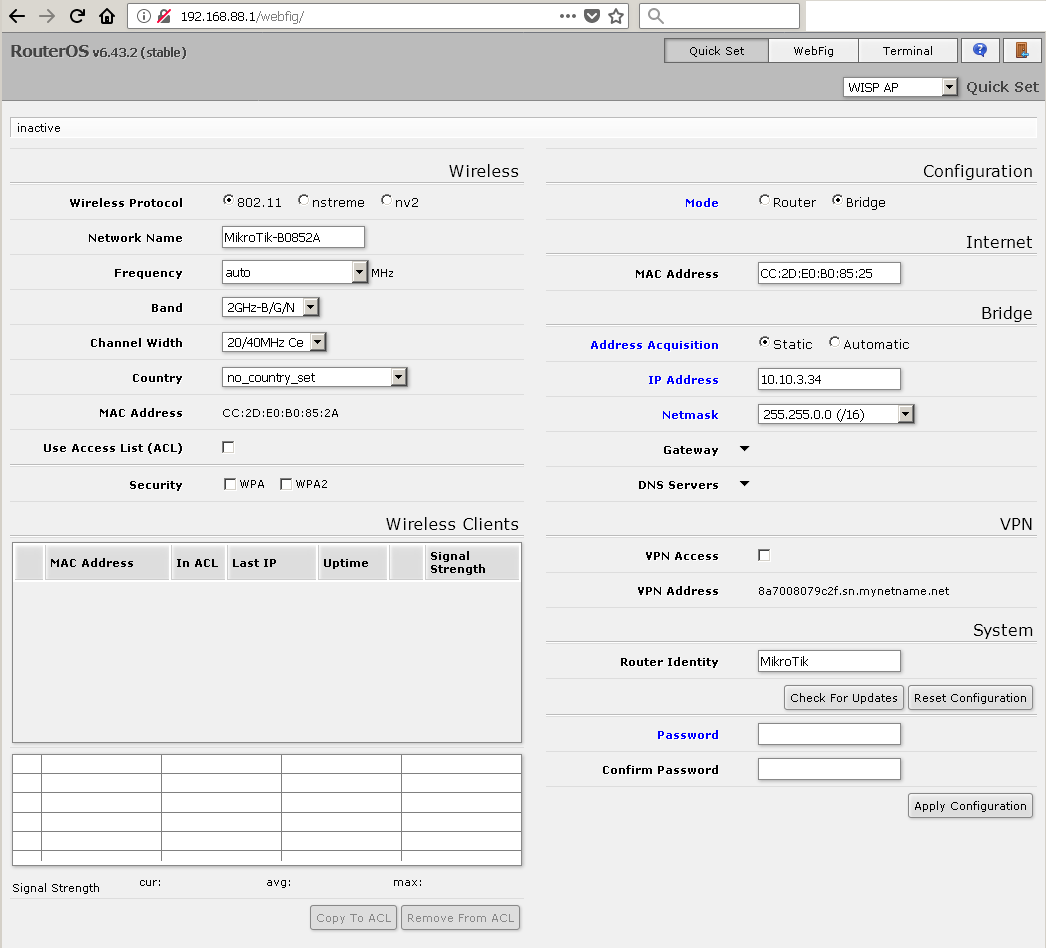The image size is (1046, 948).
Task: Bookmark this page with star icon
Action: point(616,16)
